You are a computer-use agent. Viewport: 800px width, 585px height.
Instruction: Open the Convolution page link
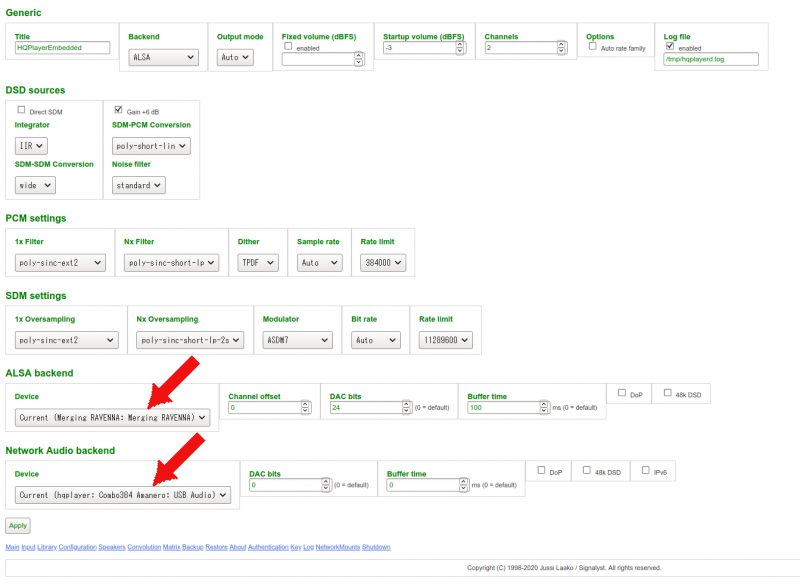click(144, 548)
